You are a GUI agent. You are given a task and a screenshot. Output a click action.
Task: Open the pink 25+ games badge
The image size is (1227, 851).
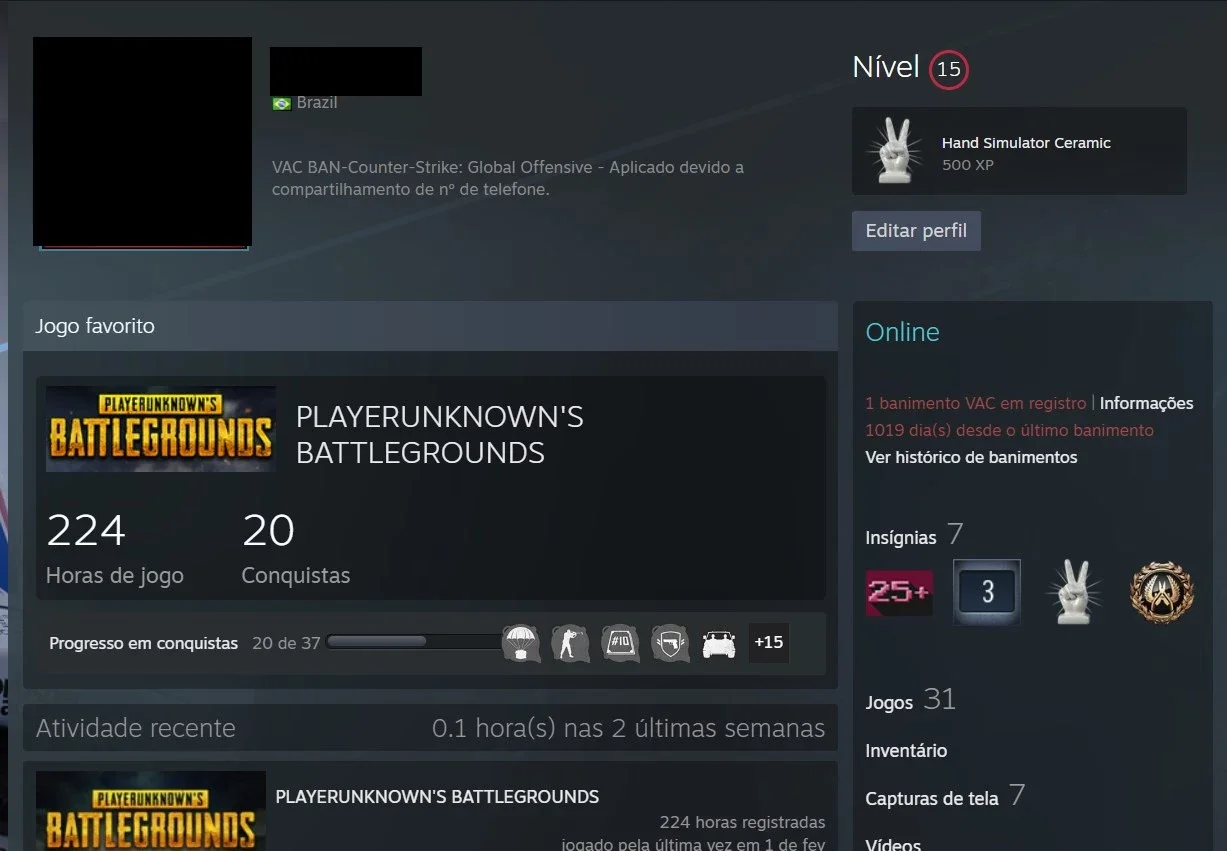pos(899,592)
